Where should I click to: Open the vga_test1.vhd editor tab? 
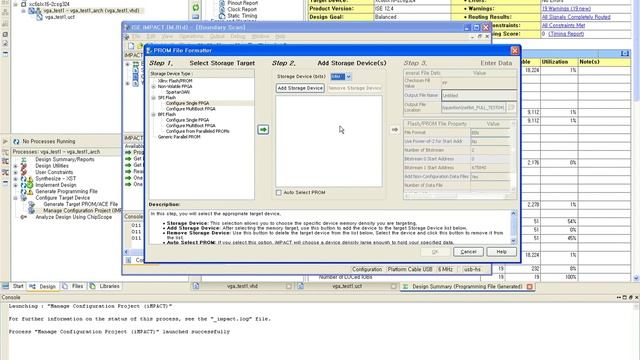tap(242, 287)
